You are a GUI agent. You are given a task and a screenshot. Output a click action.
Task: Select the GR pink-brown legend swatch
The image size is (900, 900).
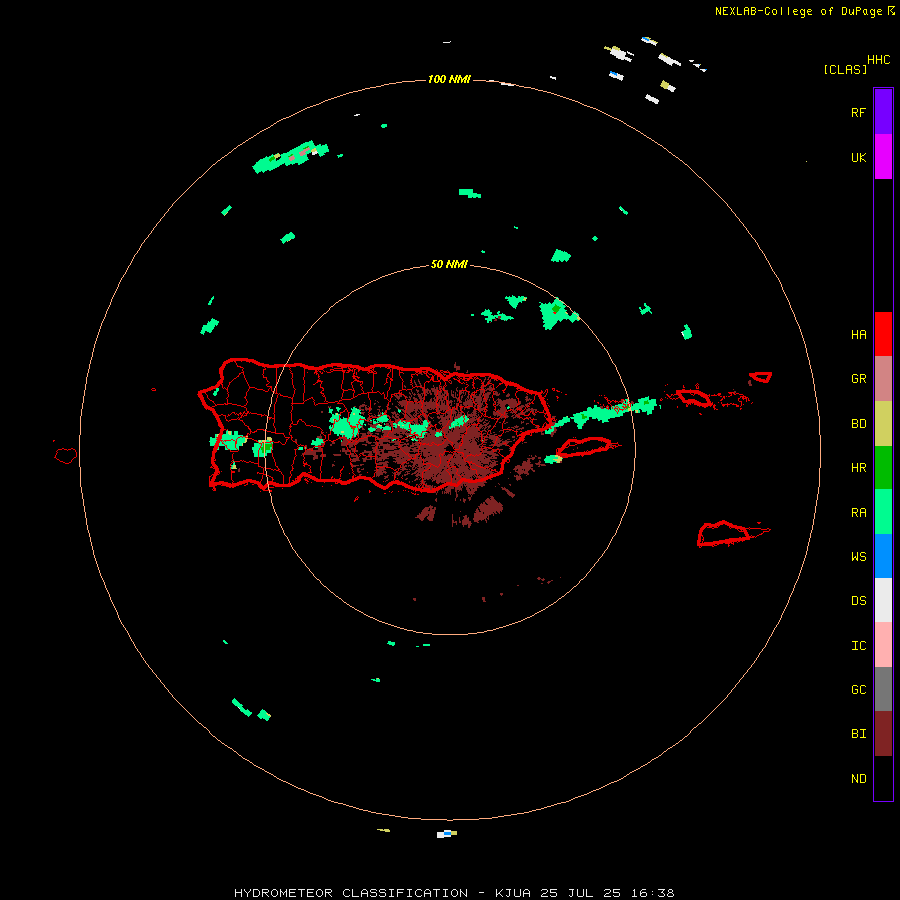(x=883, y=379)
